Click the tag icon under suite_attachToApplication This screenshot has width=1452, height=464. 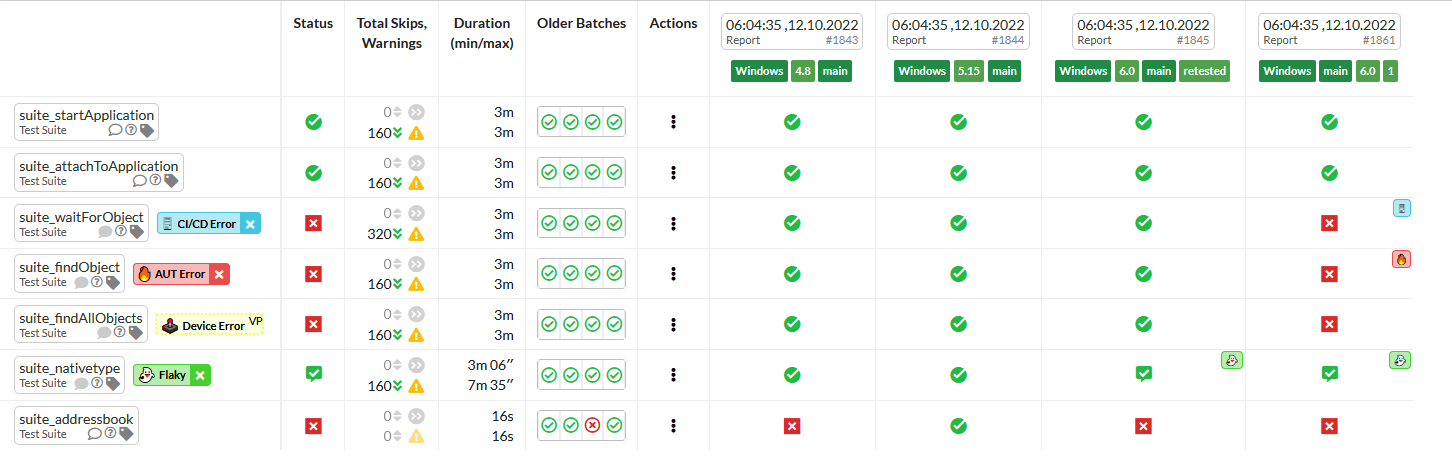pyautogui.click(x=171, y=181)
